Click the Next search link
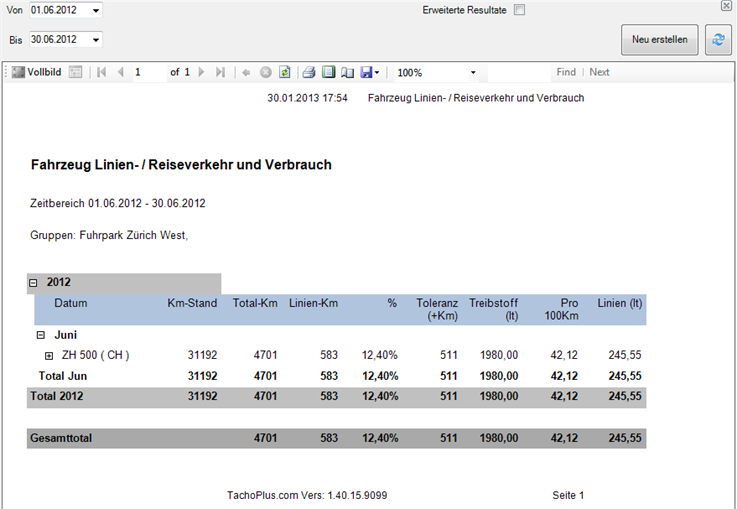737x509 pixels. [599, 72]
